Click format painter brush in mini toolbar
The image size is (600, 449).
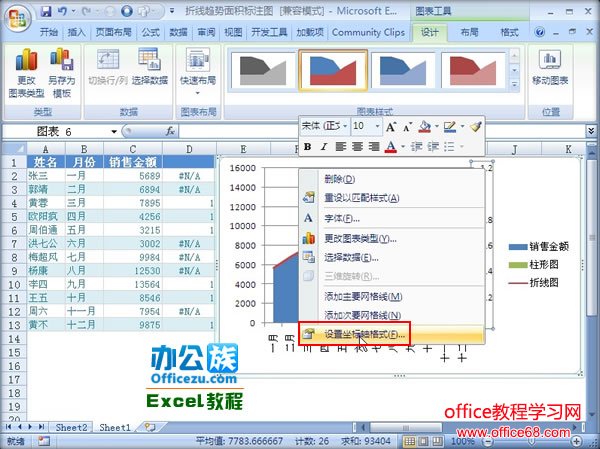(476, 127)
